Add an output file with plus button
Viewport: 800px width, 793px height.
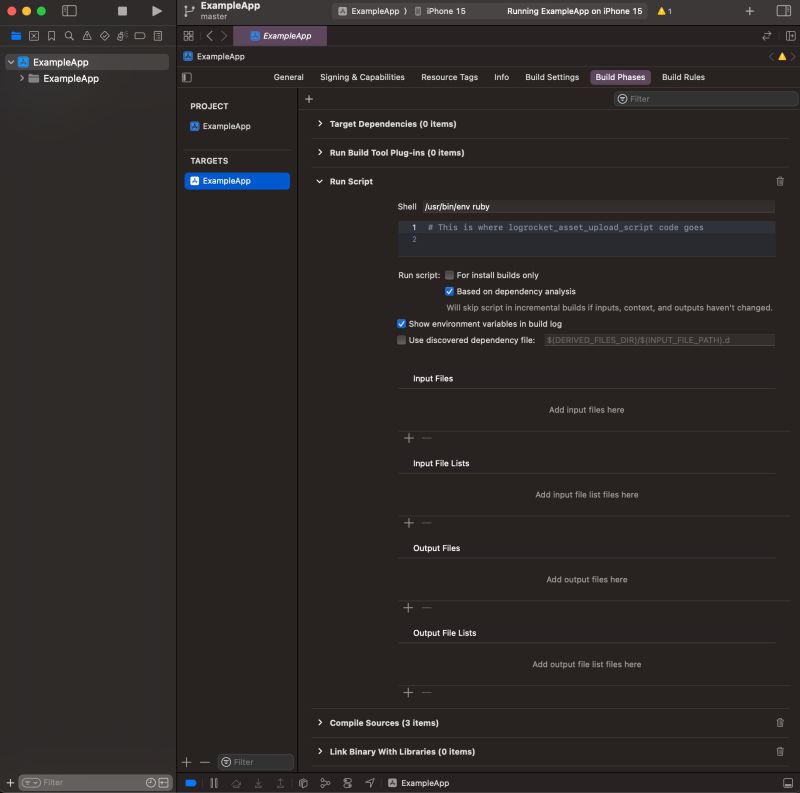pyautogui.click(x=408, y=608)
